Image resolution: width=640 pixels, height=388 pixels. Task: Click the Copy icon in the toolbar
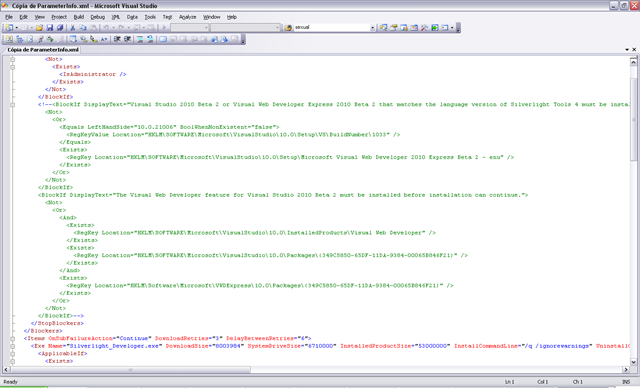[83, 27]
